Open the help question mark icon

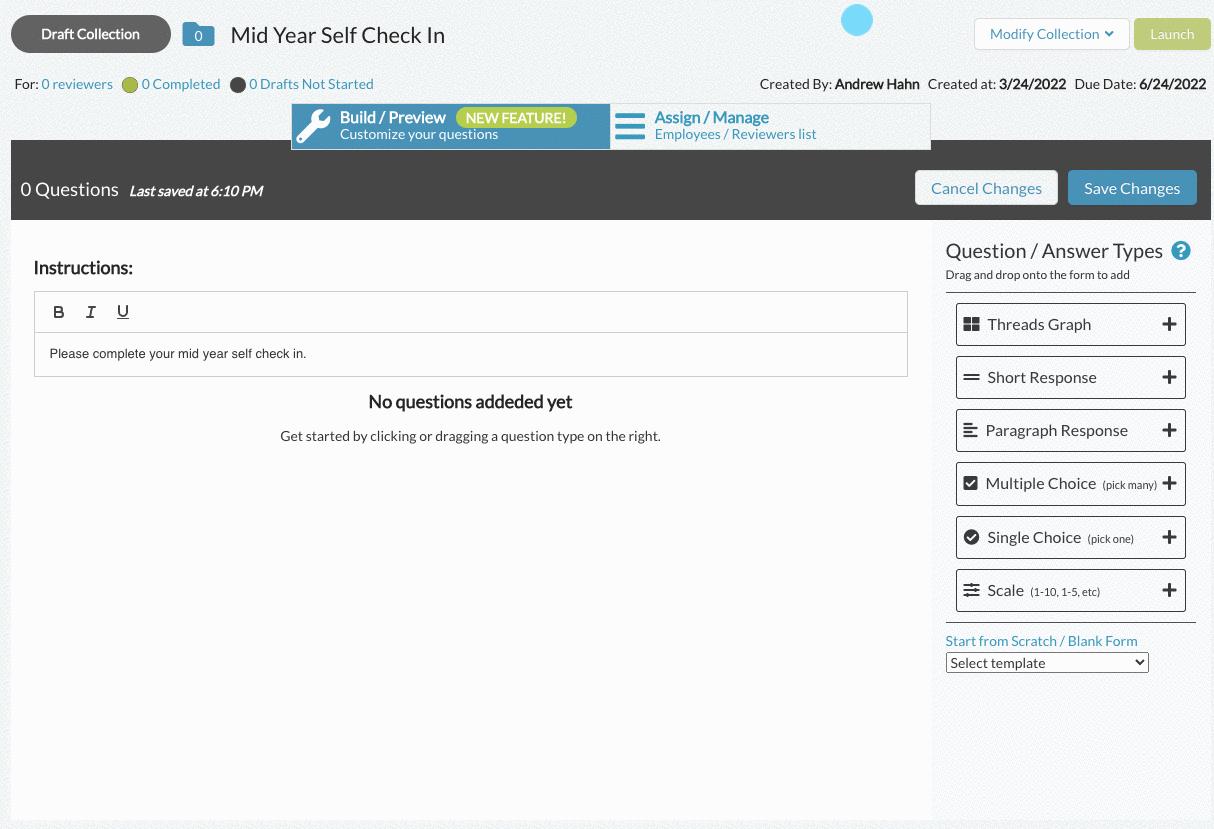(1181, 251)
